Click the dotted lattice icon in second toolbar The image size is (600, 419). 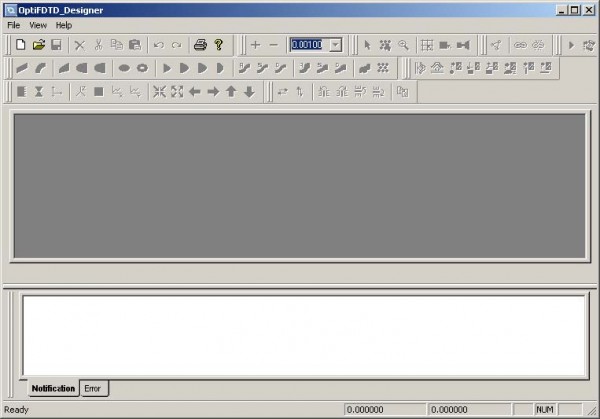tap(383, 68)
